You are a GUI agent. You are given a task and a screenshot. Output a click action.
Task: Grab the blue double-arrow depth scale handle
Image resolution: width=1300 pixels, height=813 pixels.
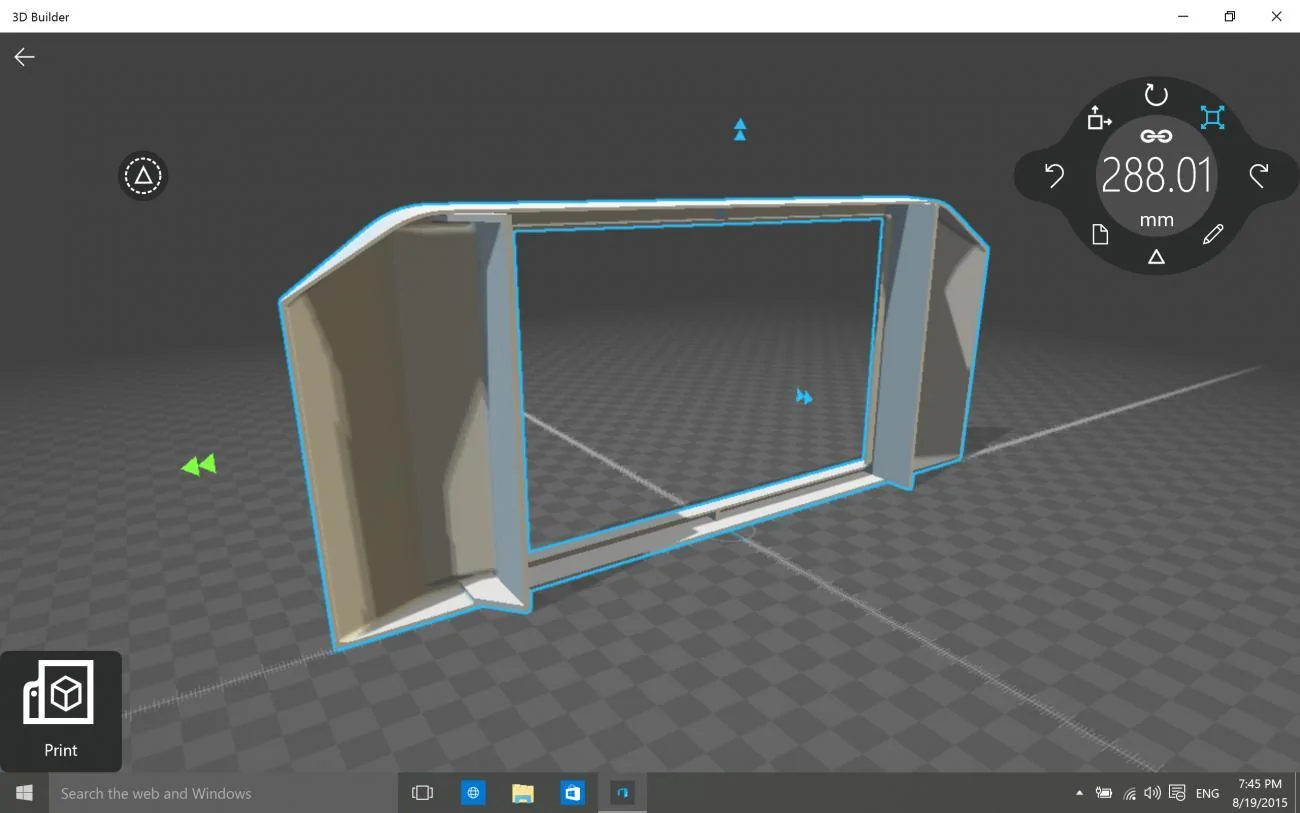click(804, 397)
